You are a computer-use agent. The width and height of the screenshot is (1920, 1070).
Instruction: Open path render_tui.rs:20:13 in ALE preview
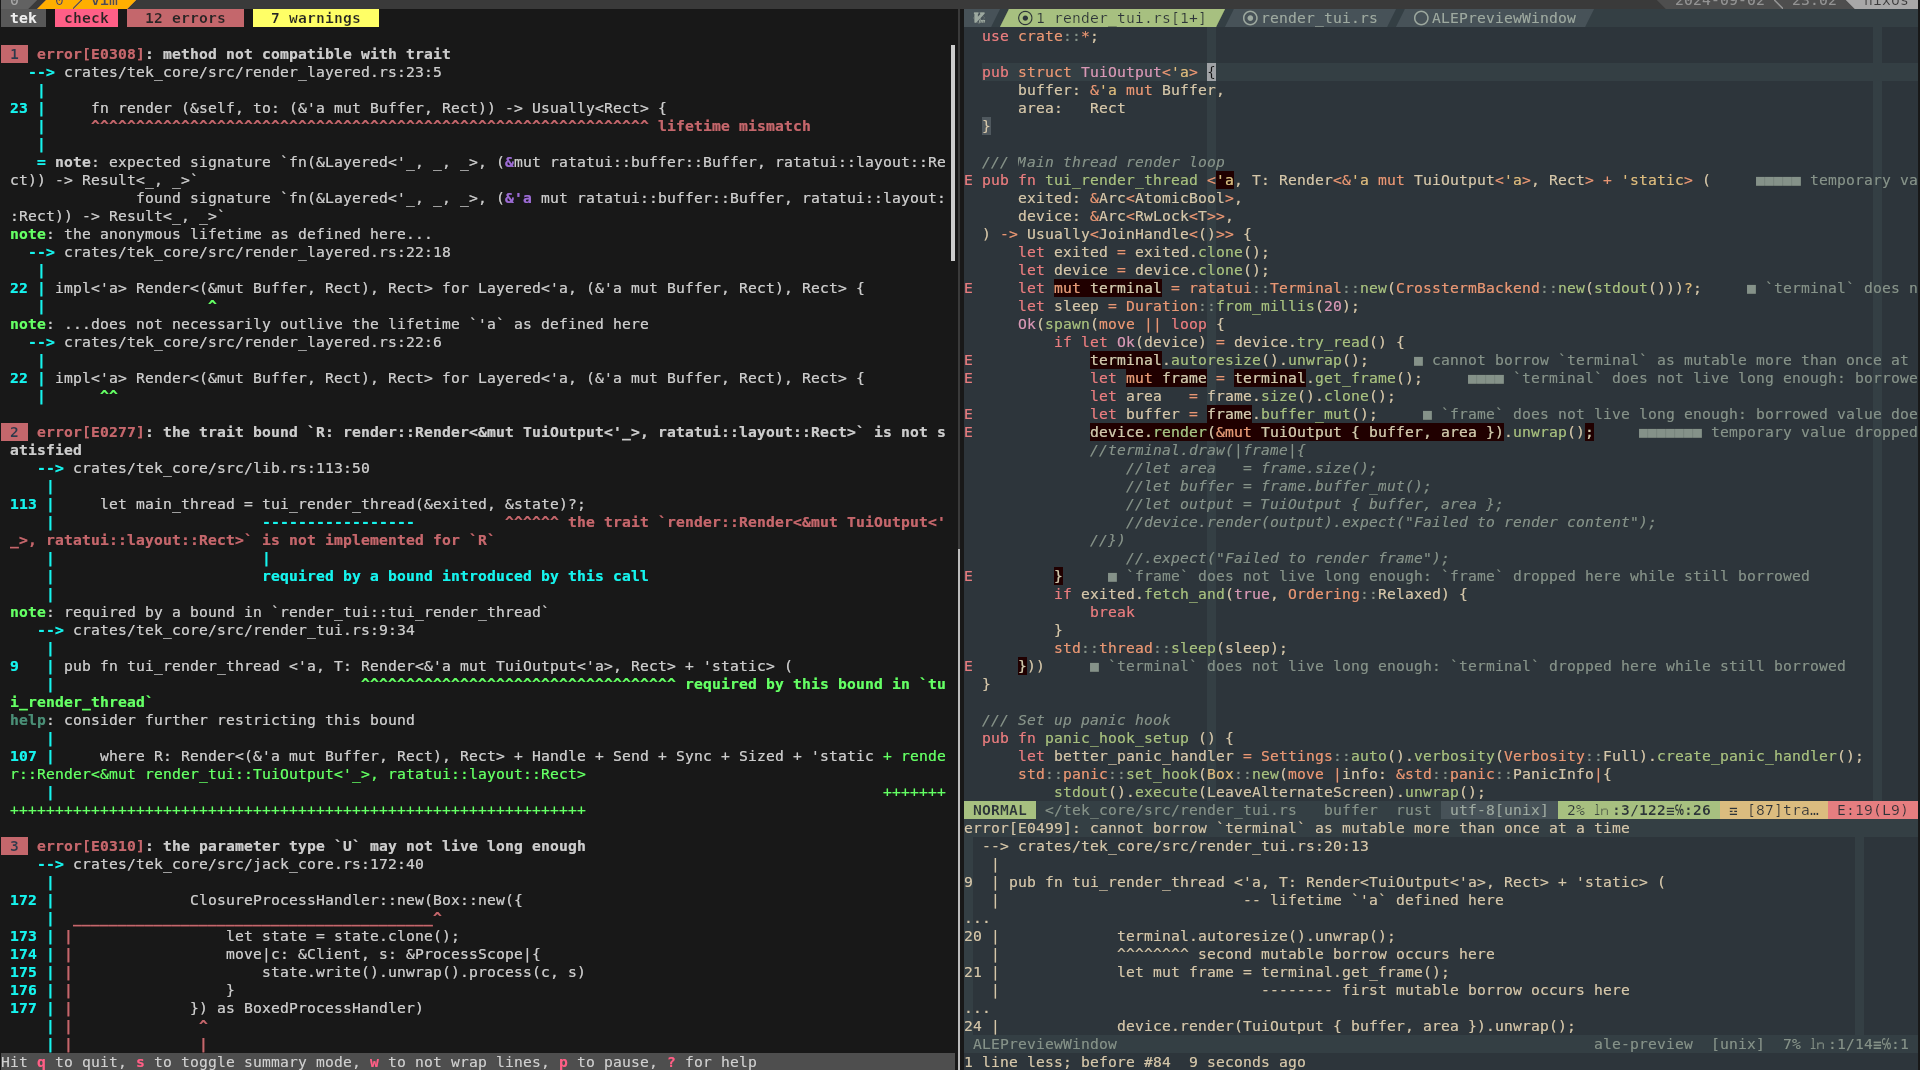coord(1193,846)
